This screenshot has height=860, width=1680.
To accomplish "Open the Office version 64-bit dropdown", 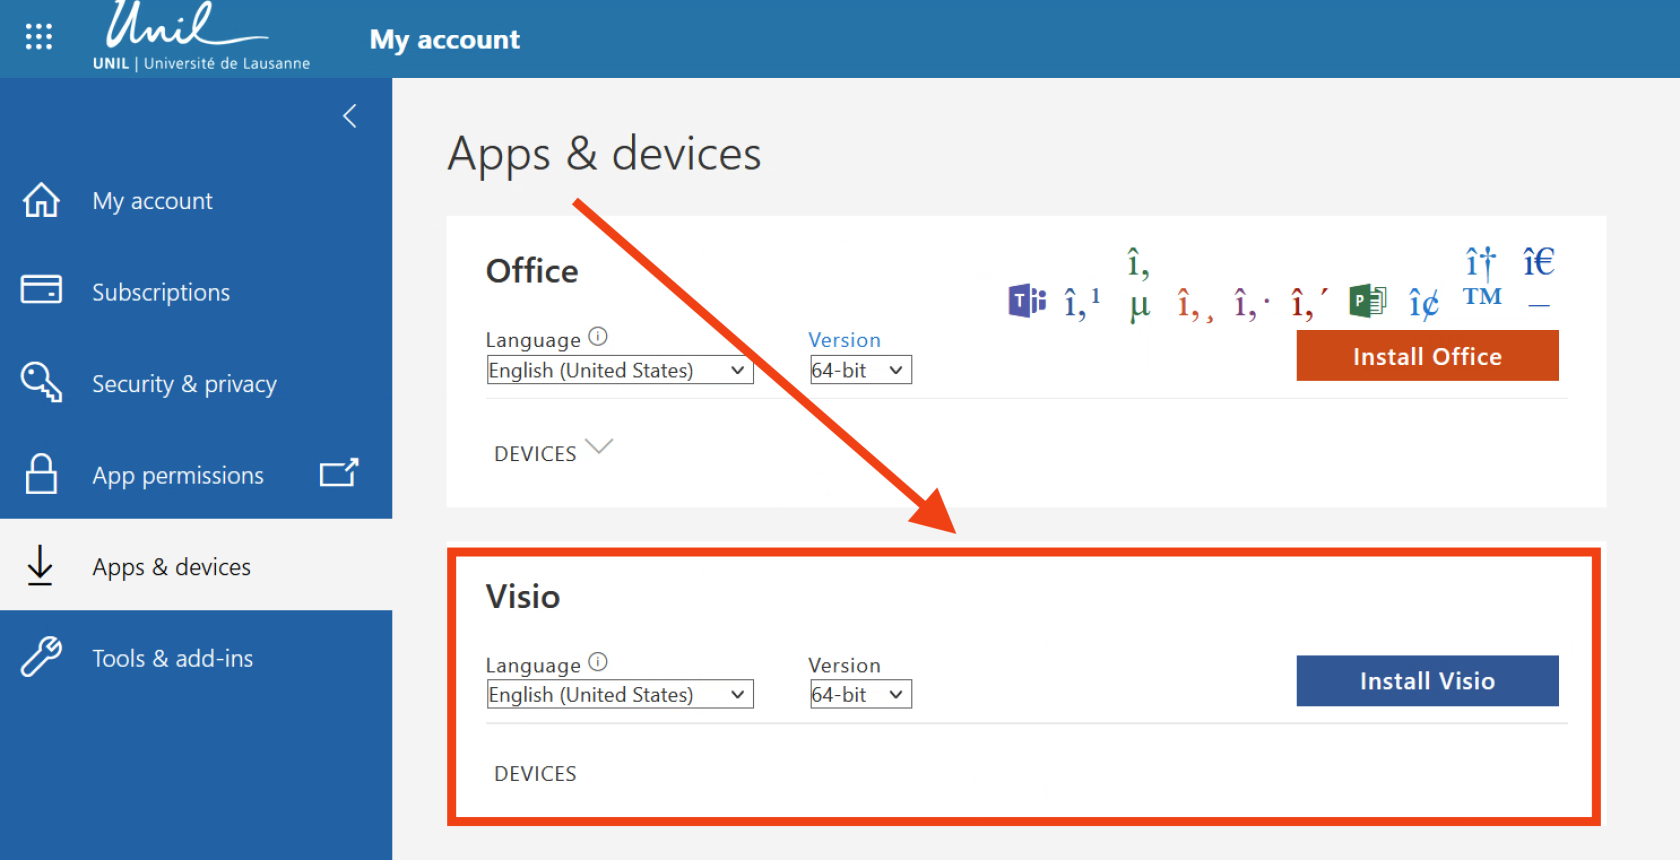I will [x=860, y=370].
